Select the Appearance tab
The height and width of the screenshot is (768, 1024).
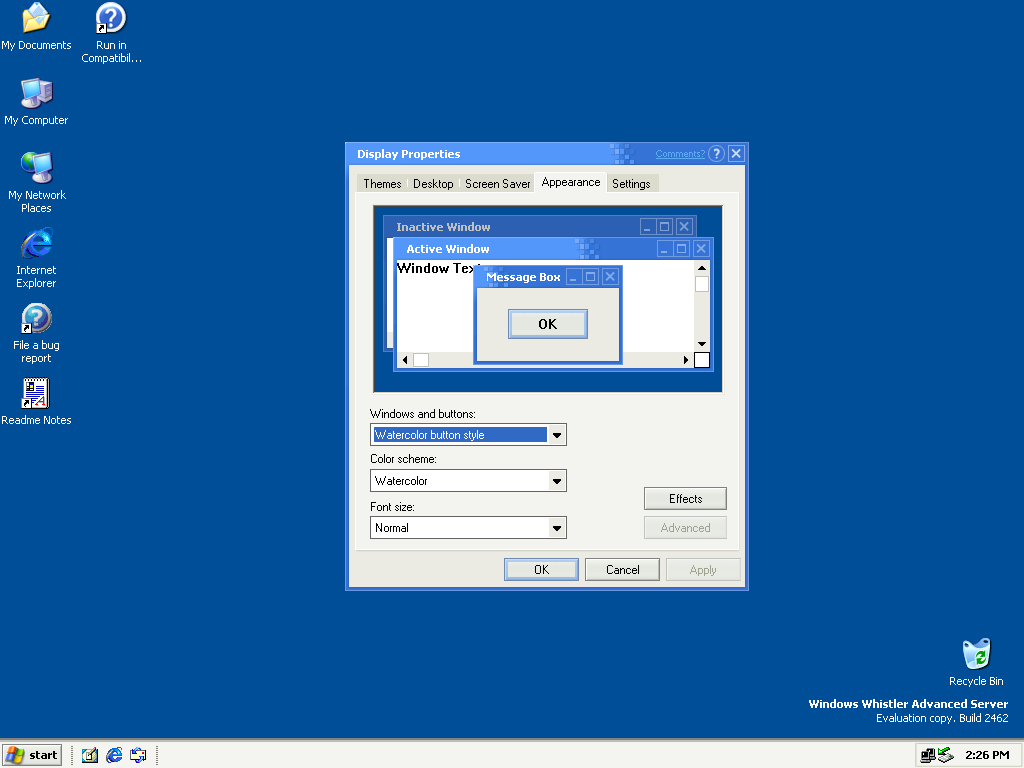[571, 182]
